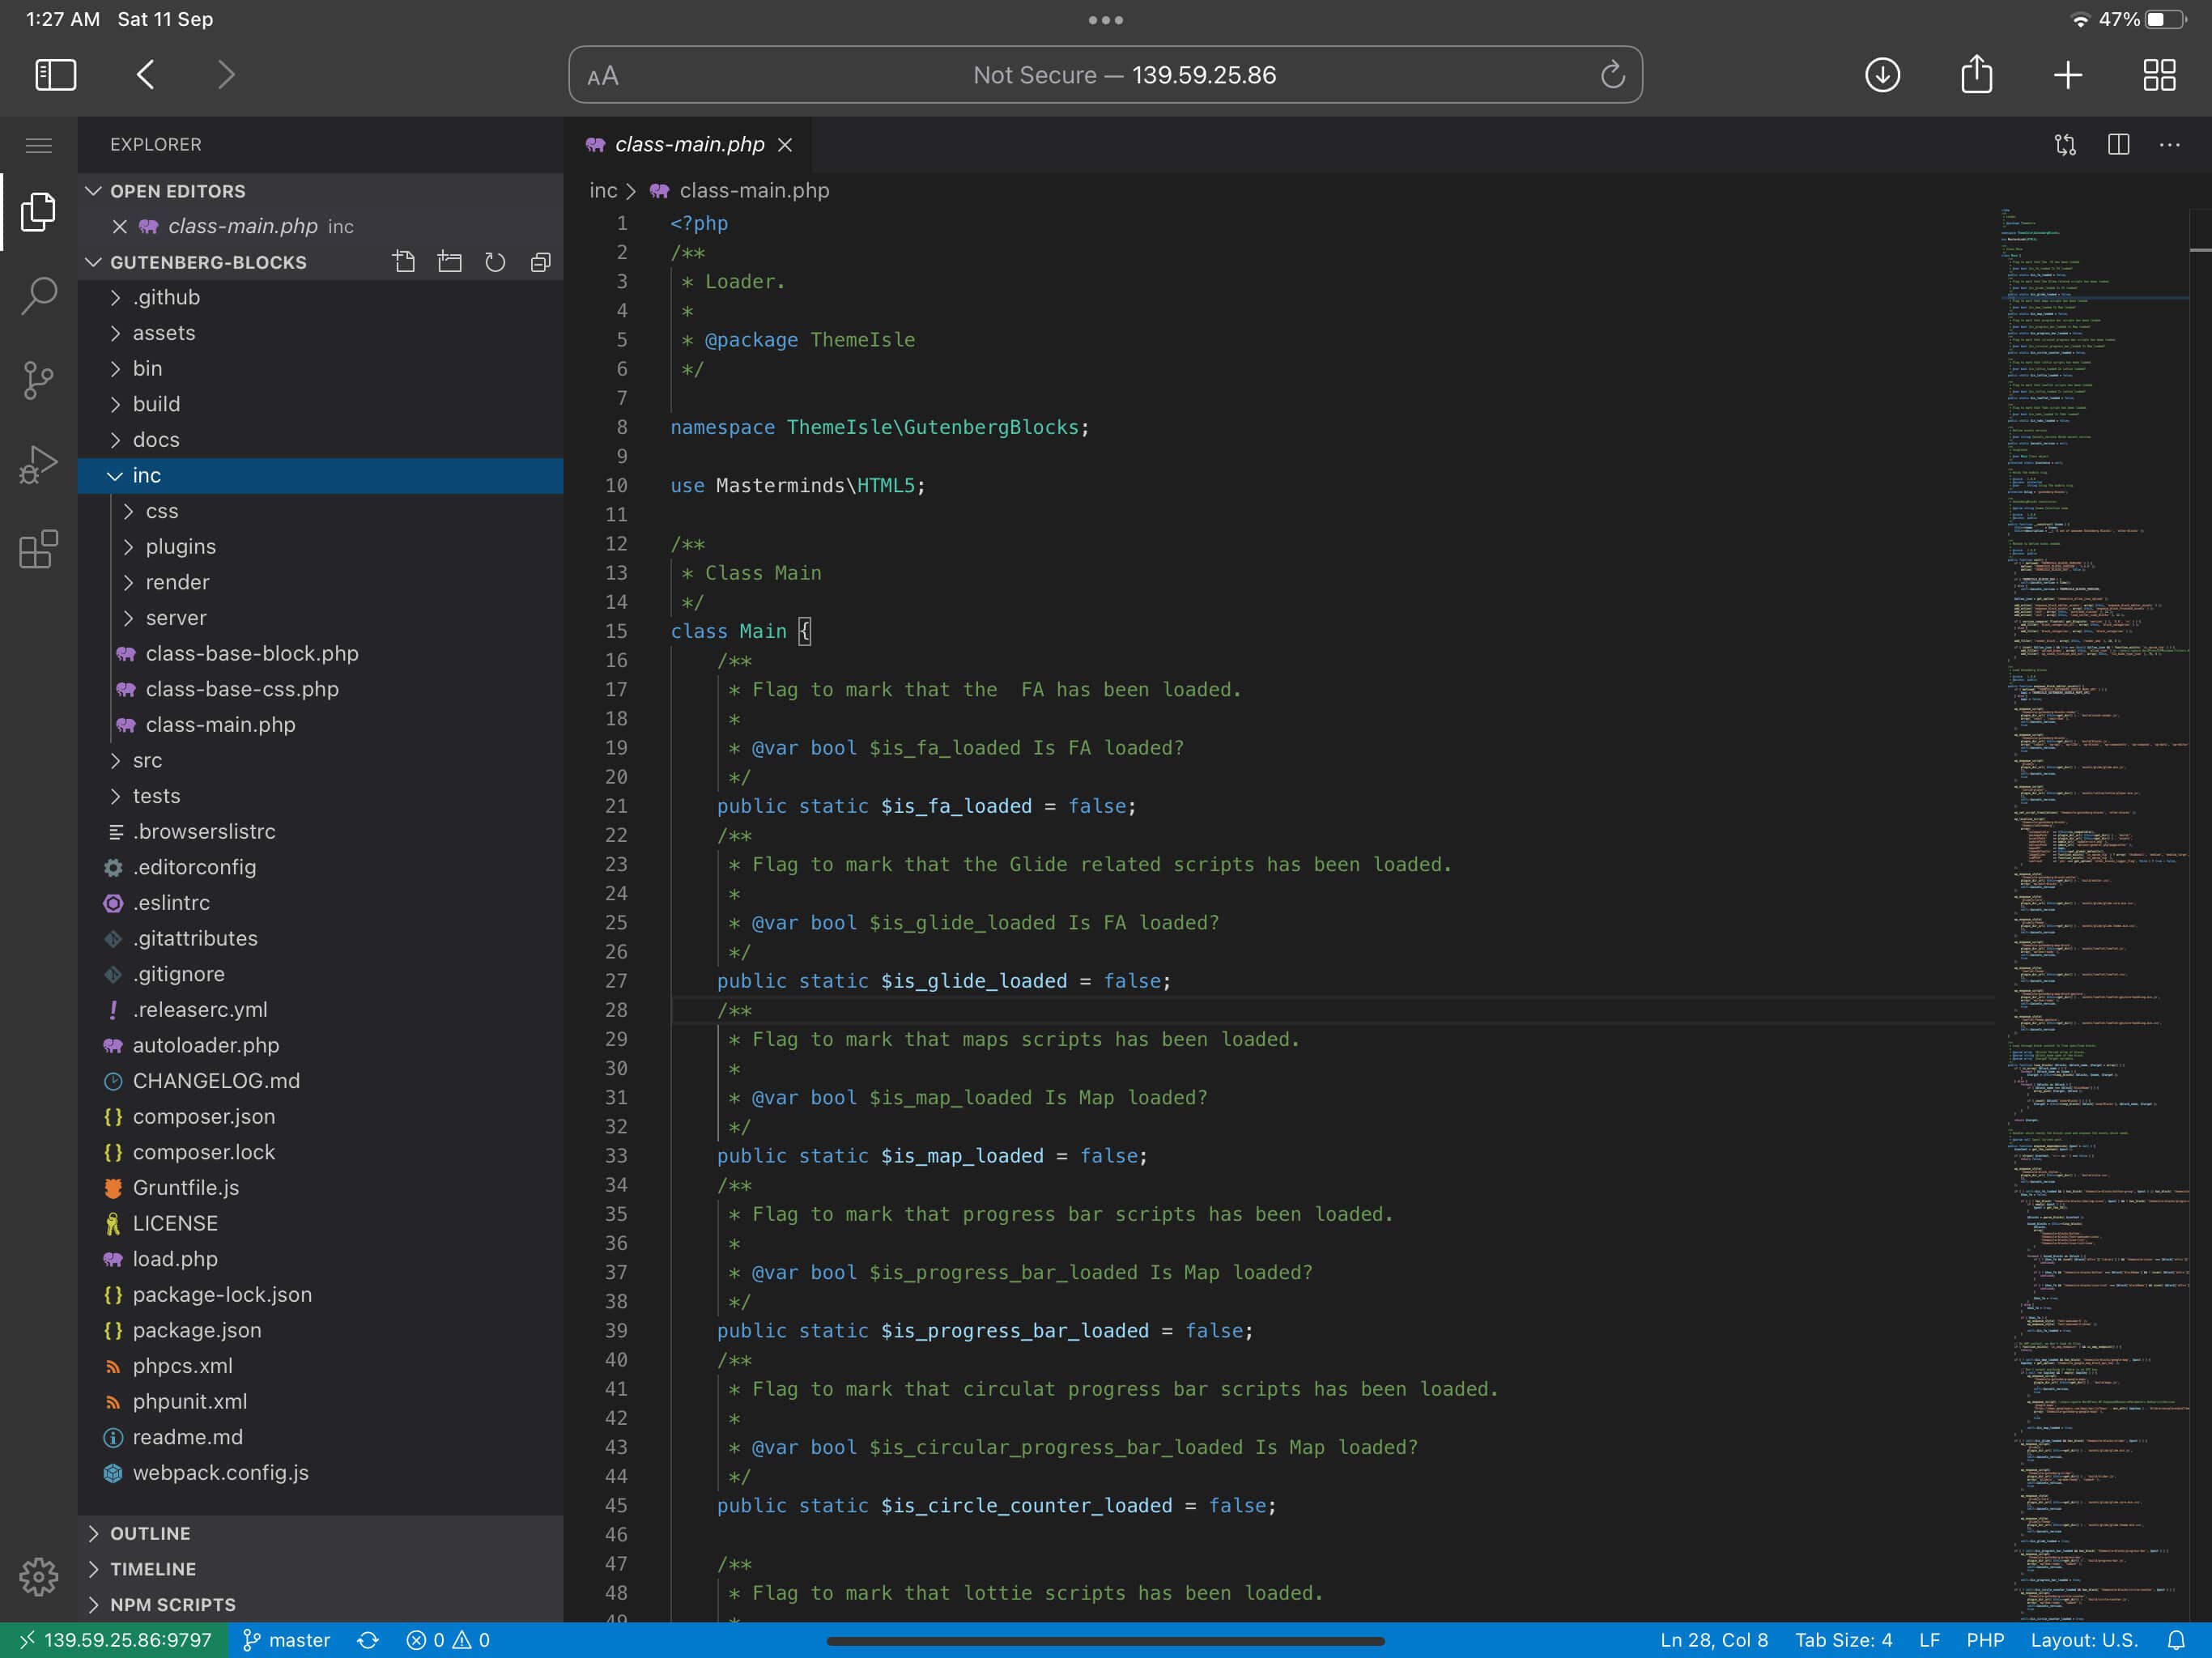
Task: Reload the page in Safari
Action: pos(1611,74)
